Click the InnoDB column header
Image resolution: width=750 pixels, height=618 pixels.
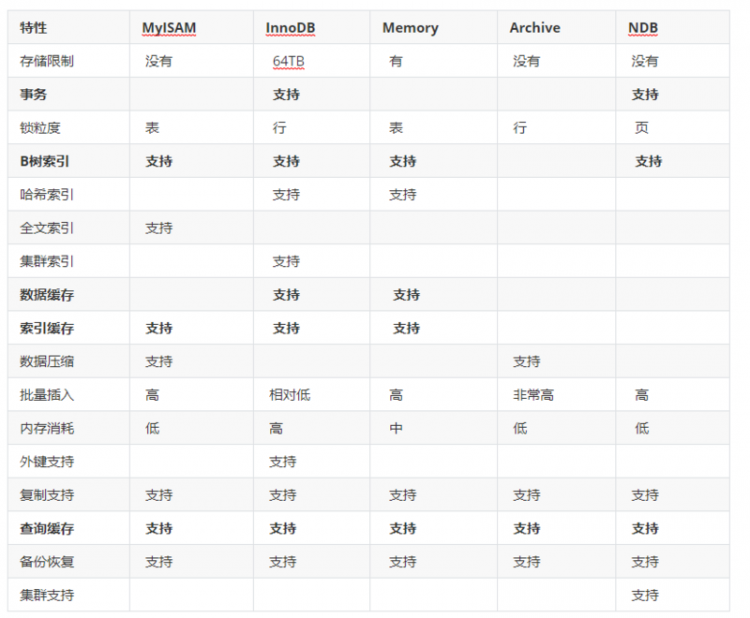click(x=290, y=28)
